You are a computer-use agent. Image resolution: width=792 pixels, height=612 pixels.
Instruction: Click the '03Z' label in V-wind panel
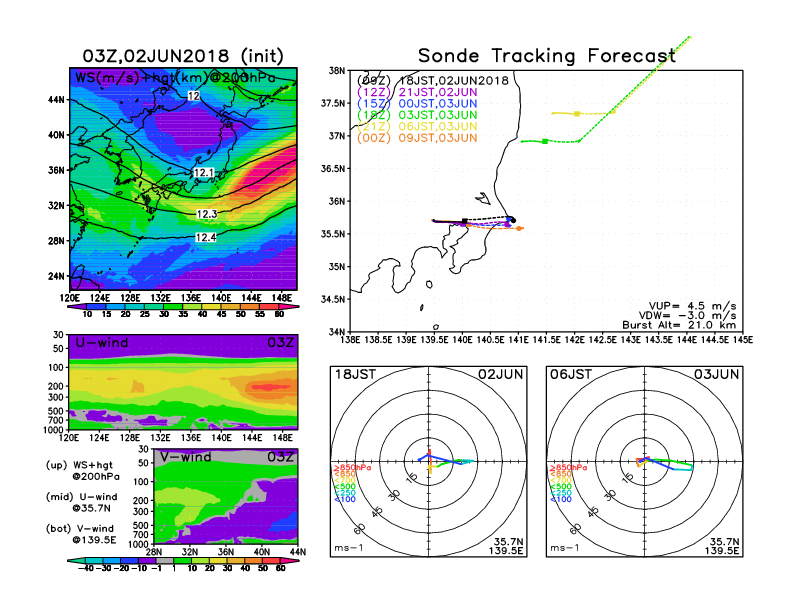280,457
